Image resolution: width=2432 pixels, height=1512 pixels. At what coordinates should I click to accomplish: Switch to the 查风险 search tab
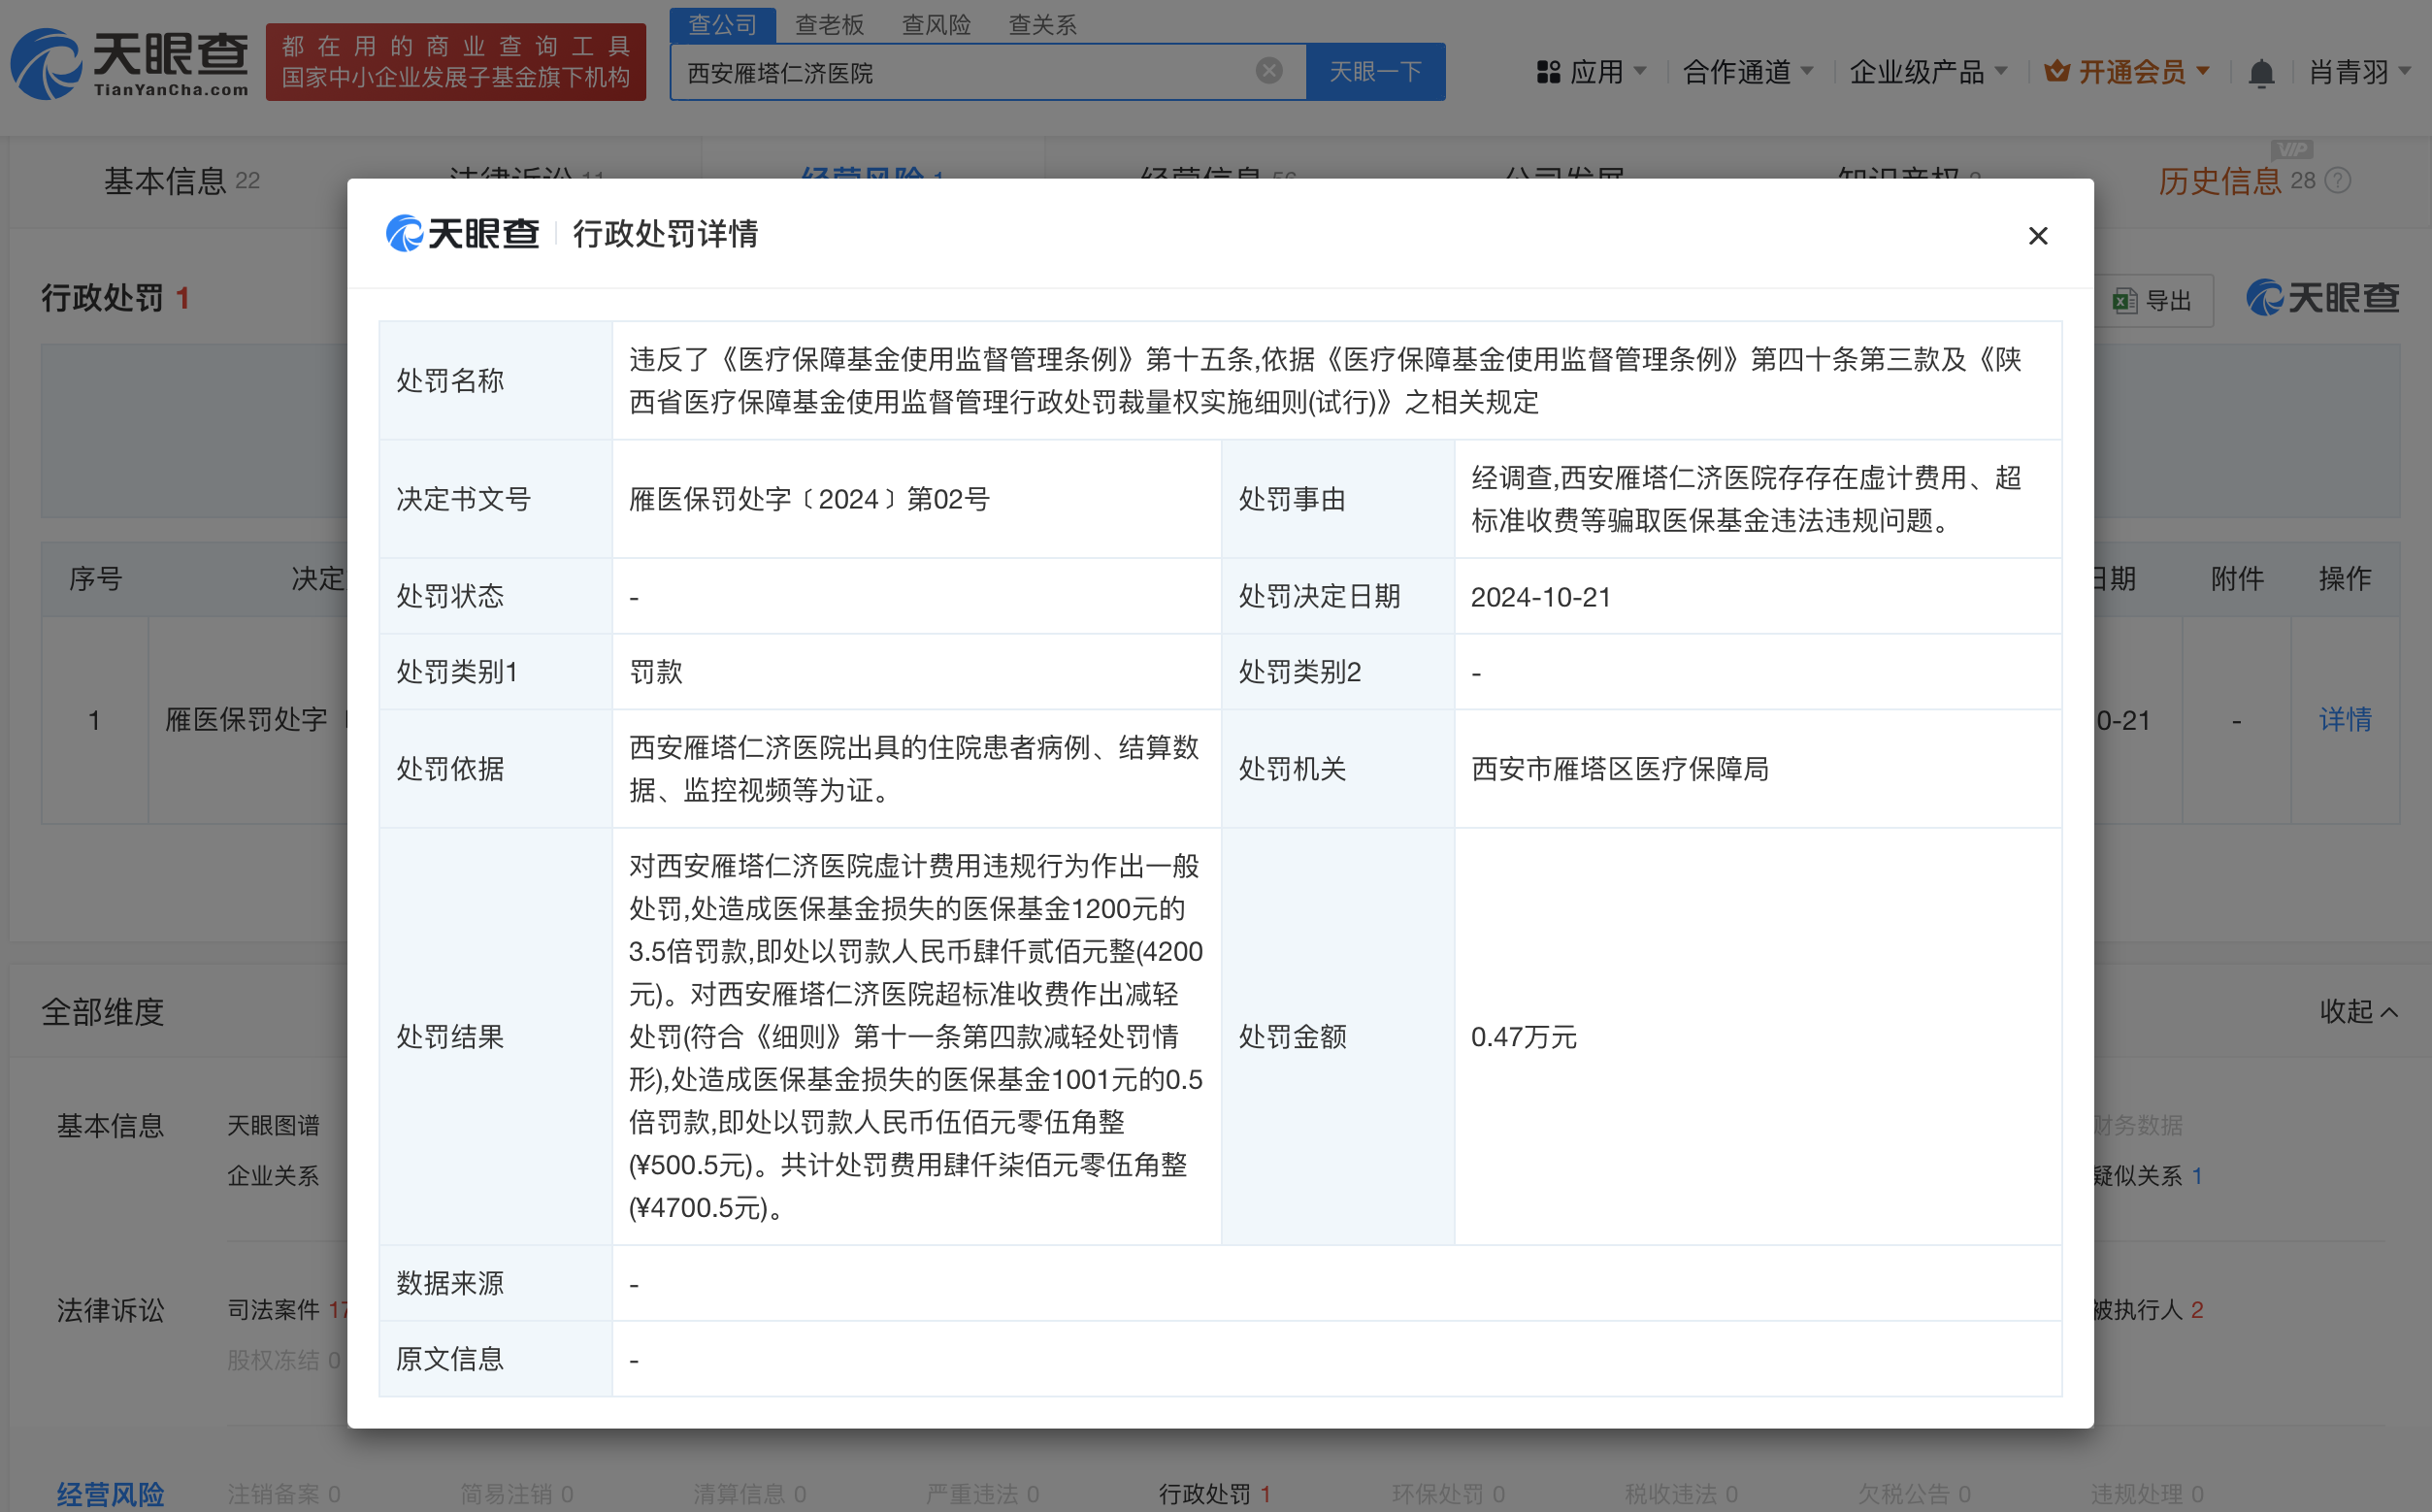[935, 24]
